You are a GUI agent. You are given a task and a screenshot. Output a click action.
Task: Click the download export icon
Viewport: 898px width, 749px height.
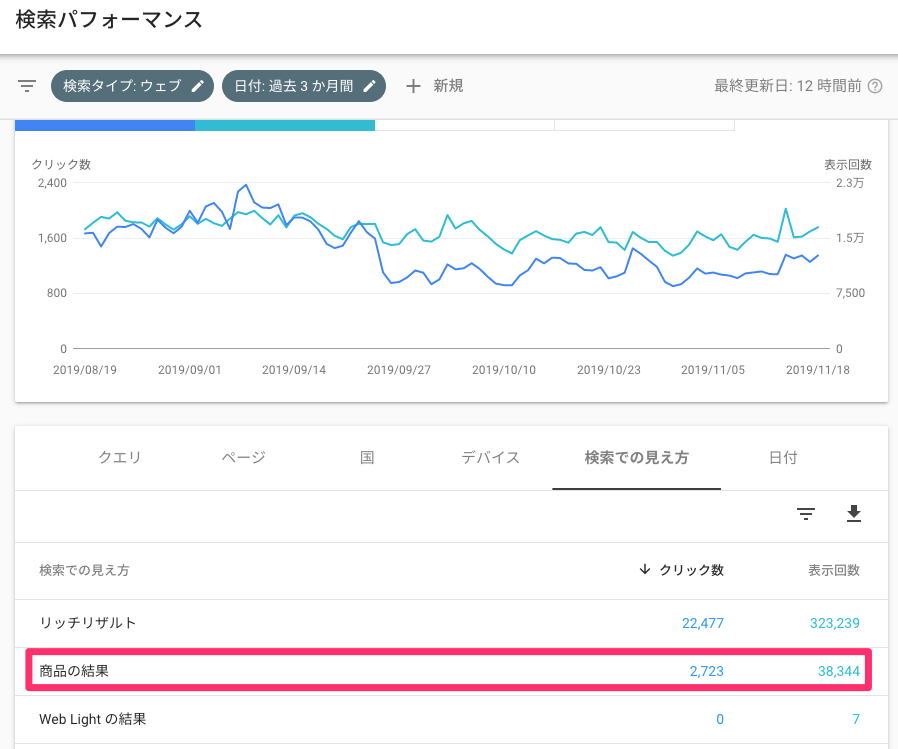tap(854, 514)
